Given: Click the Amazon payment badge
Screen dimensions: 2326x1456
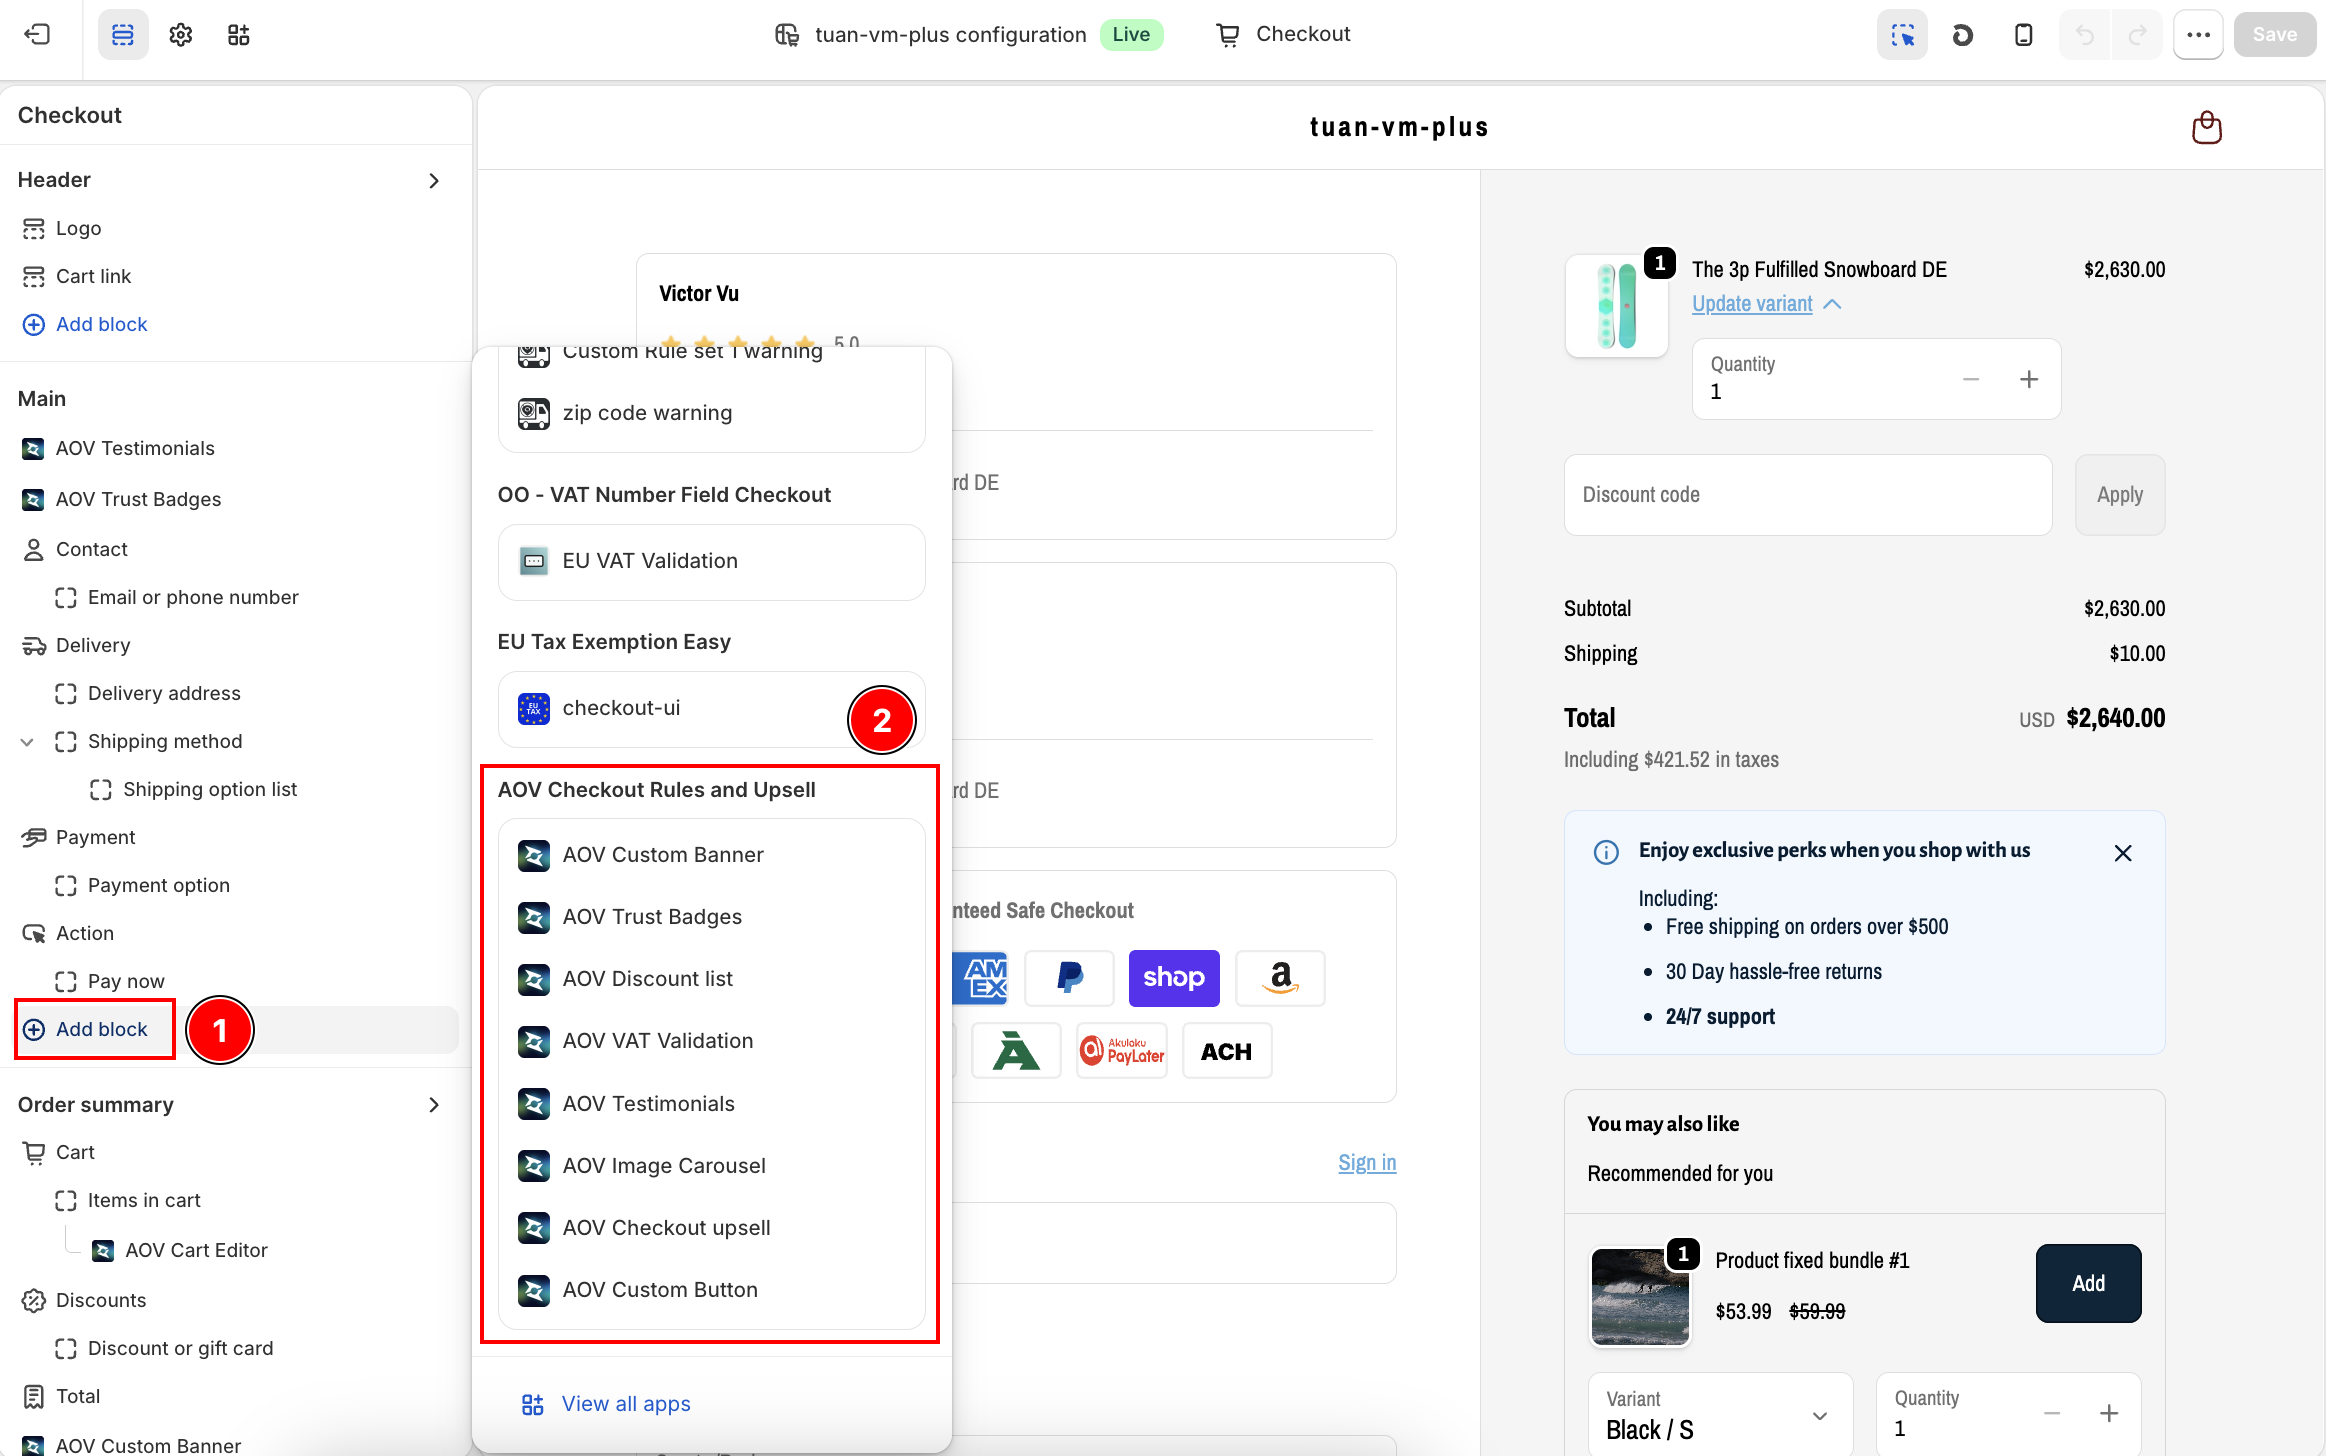Looking at the screenshot, I should point(1280,977).
